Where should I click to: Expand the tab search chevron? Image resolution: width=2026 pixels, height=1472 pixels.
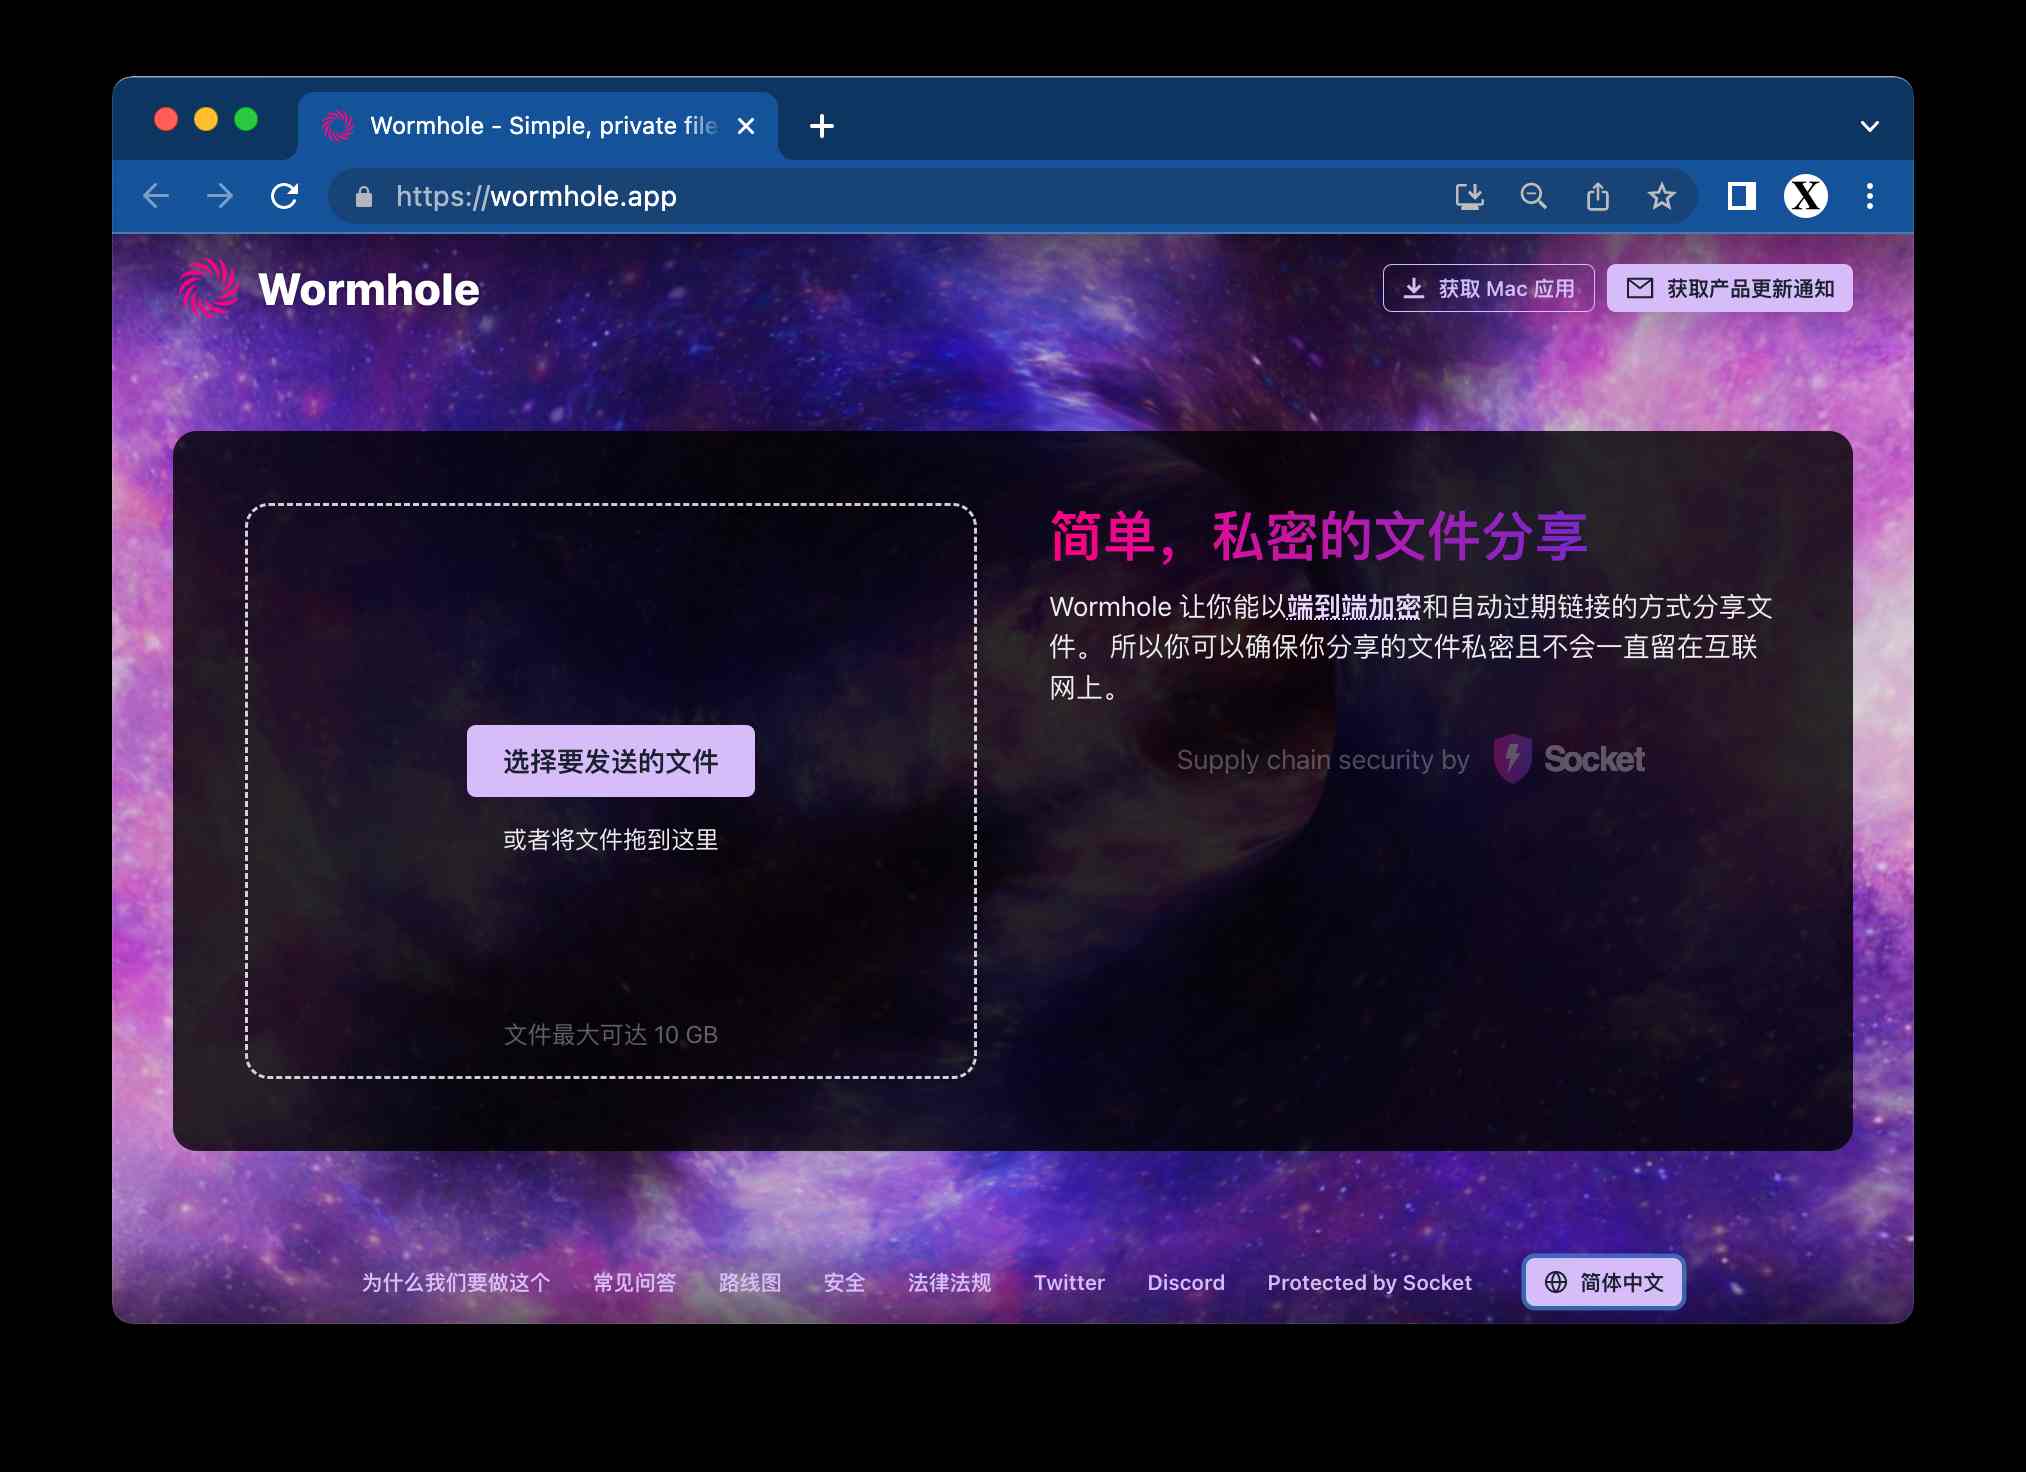click(x=1870, y=126)
